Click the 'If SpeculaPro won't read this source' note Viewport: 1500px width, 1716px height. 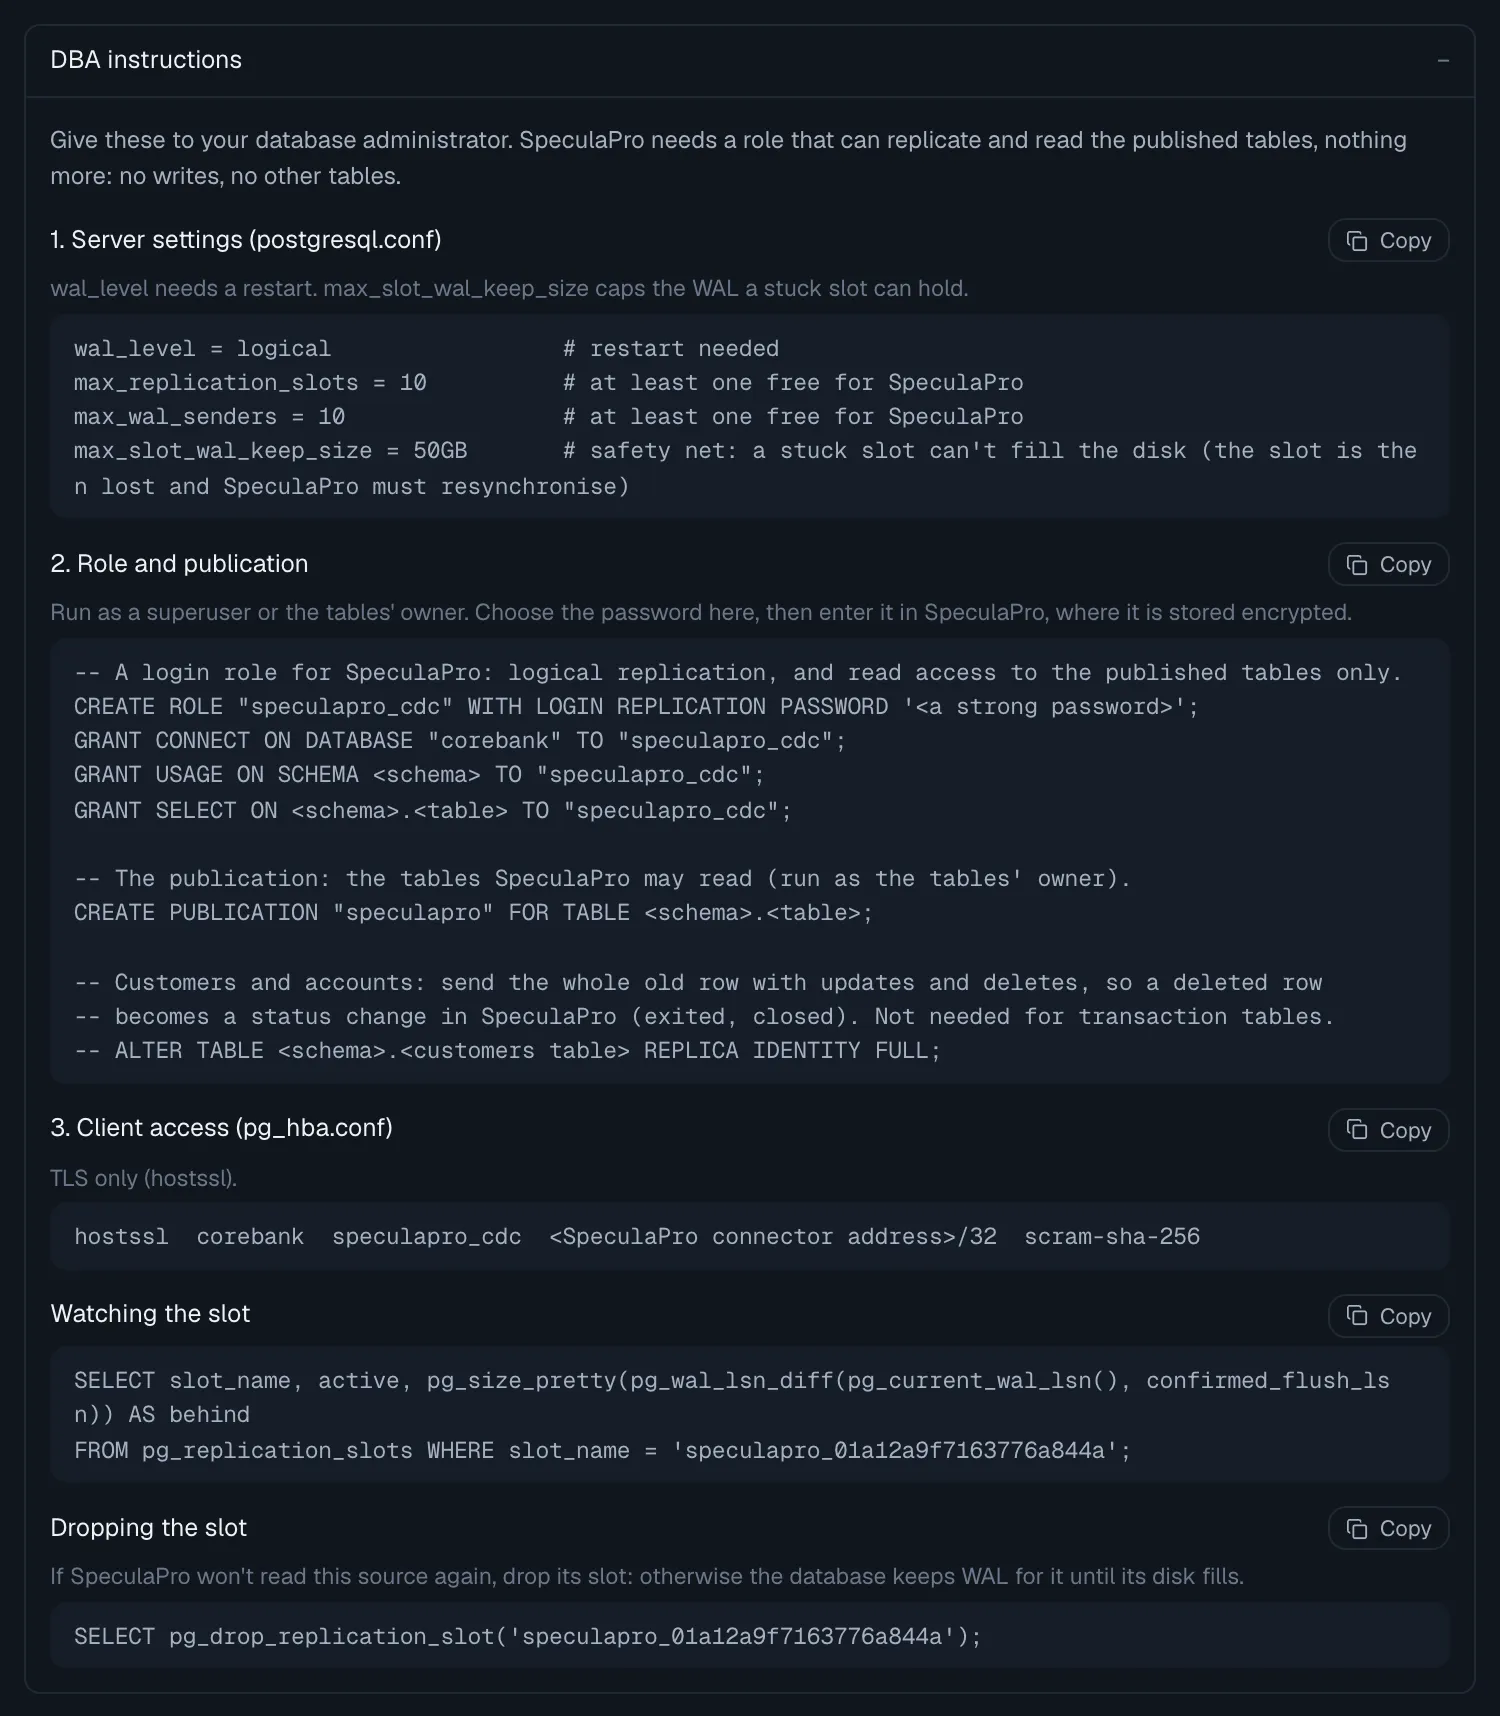(647, 1576)
